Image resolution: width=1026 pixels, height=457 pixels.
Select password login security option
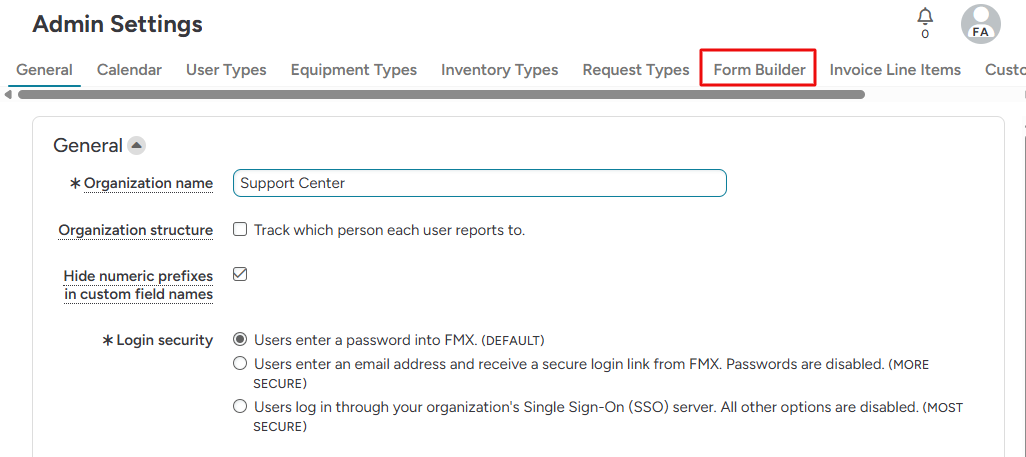tap(240, 340)
